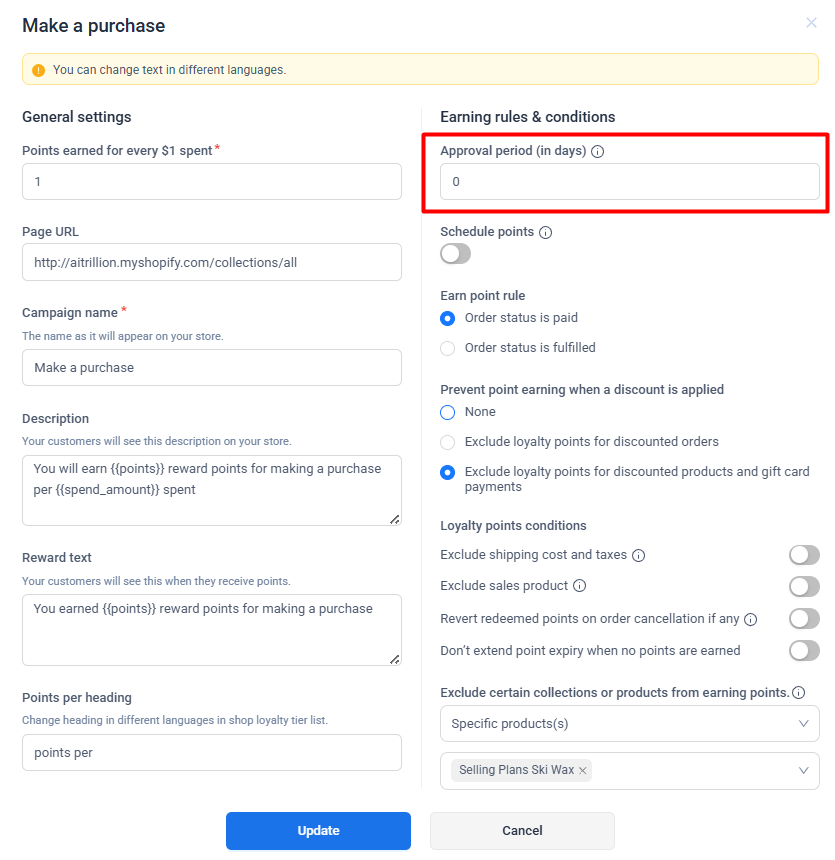Enable the Schedule points toggle
The image size is (835, 860).
pos(455,254)
